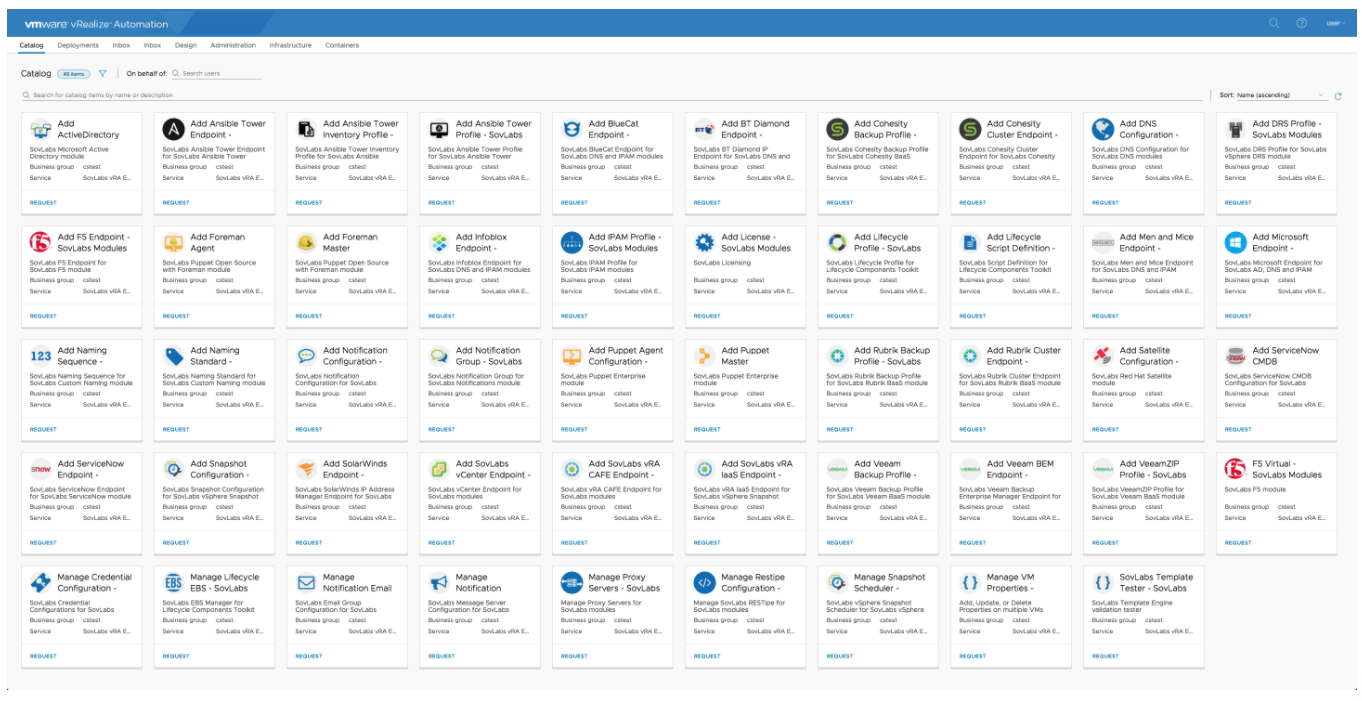Click the Add SovLabs vCenter Endpoint icon

click(439, 469)
